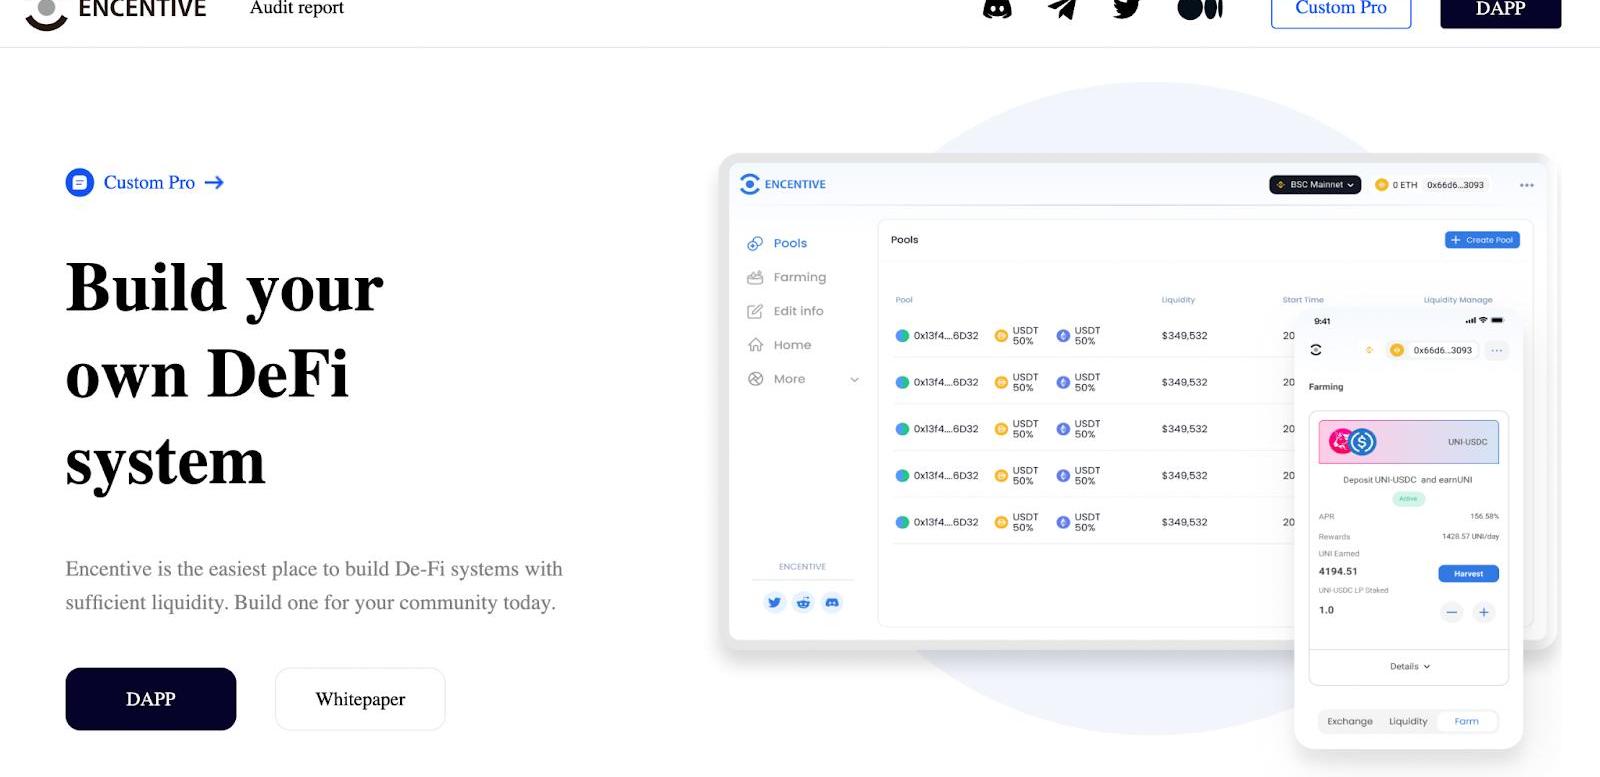Click the Harvest button in farming card
1600x777 pixels.
(1468, 573)
